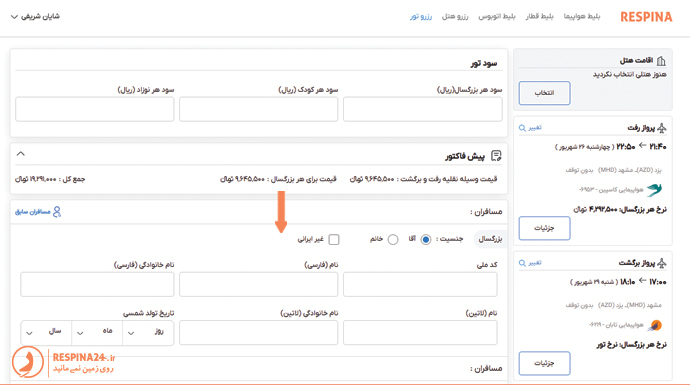The image size is (690, 385).
Task: Click the airplane icon next to پرواز رفت
Action: click(661, 128)
